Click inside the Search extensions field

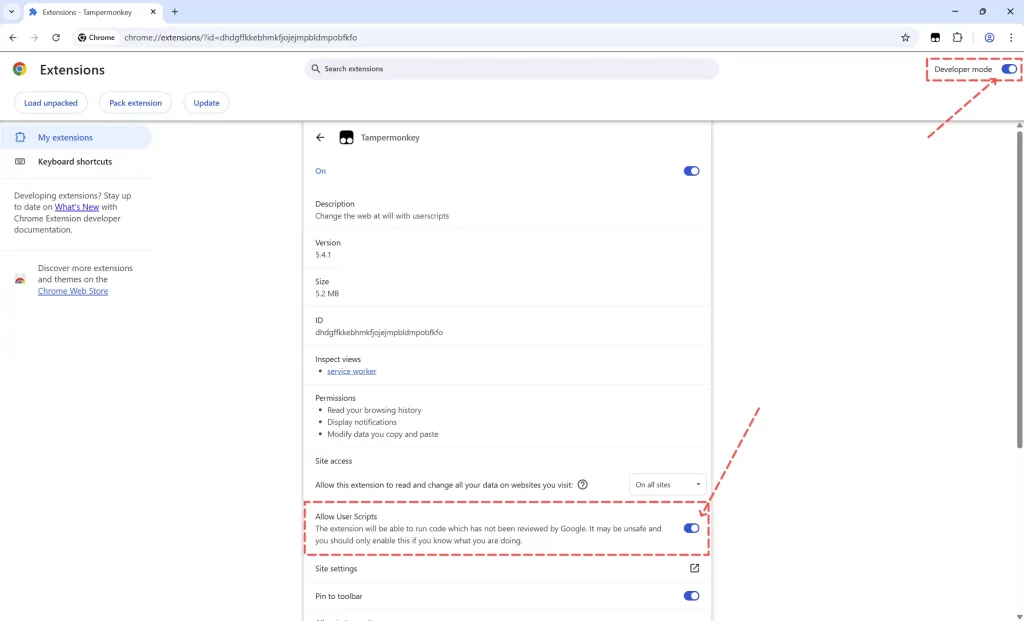[510, 68]
